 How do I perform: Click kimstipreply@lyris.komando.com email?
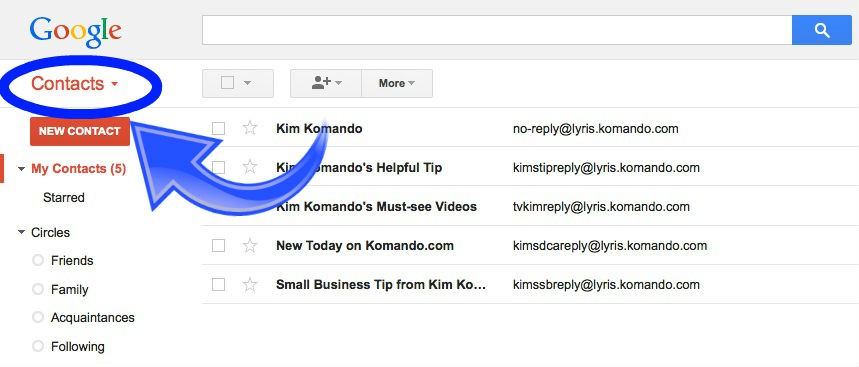[x=606, y=168]
